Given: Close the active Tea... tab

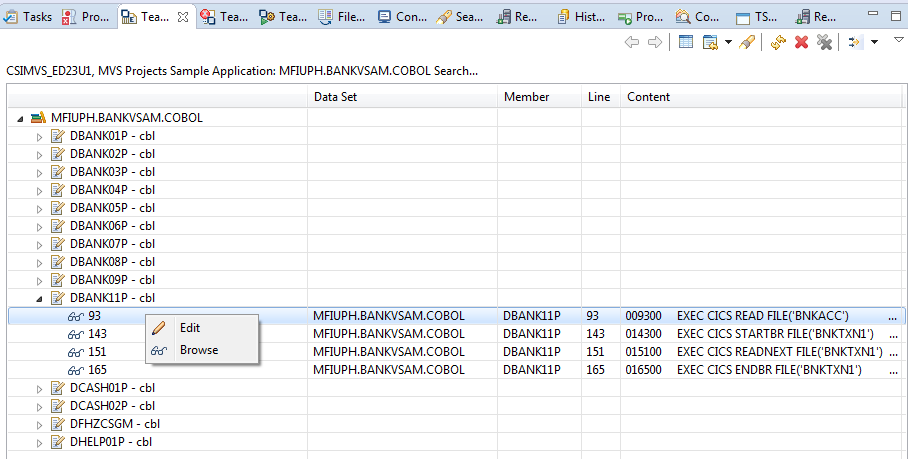Looking at the screenshot, I should coord(183,17).
